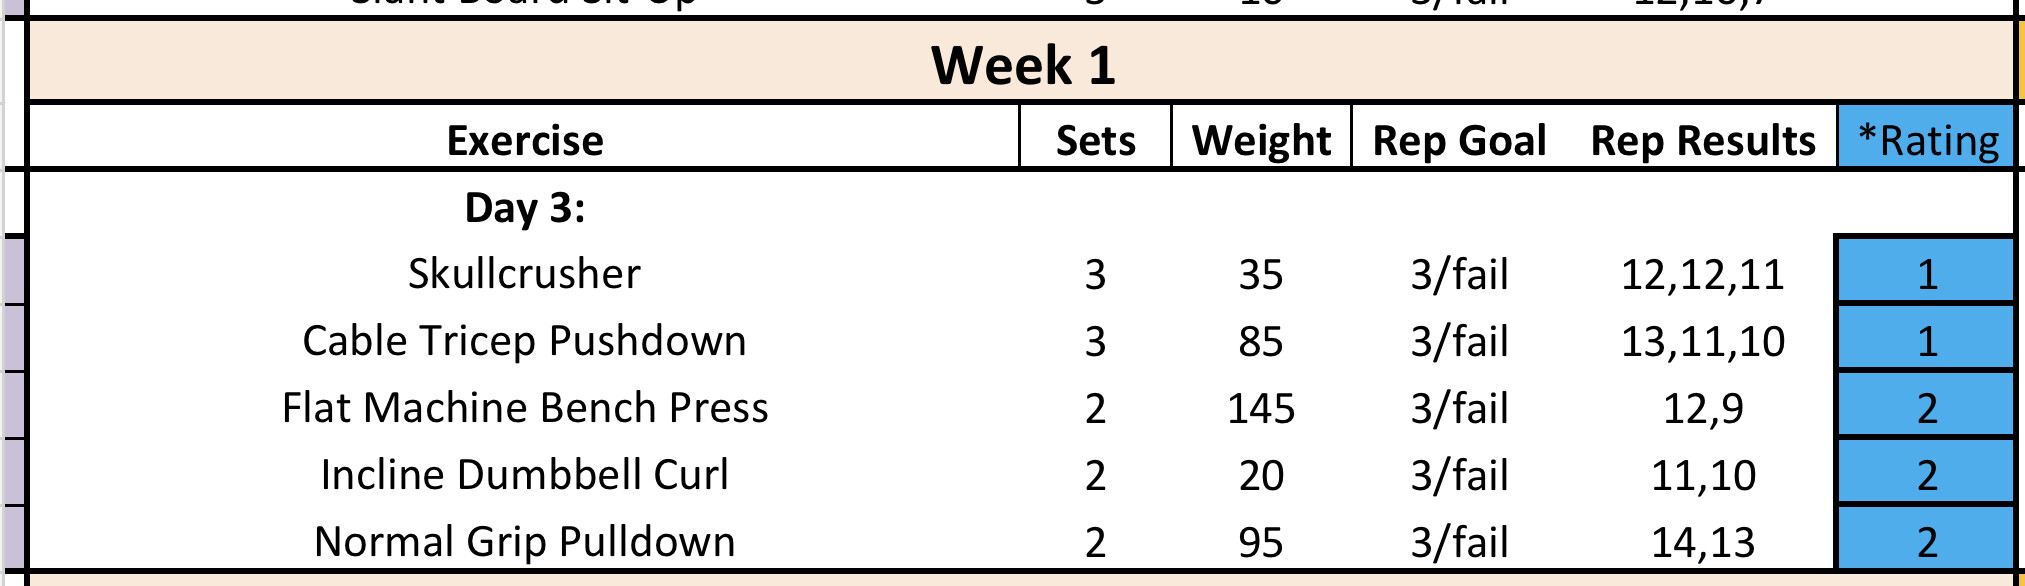This screenshot has width=2025, height=586.
Task: Click the Weight column header
Action: [x=1261, y=140]
